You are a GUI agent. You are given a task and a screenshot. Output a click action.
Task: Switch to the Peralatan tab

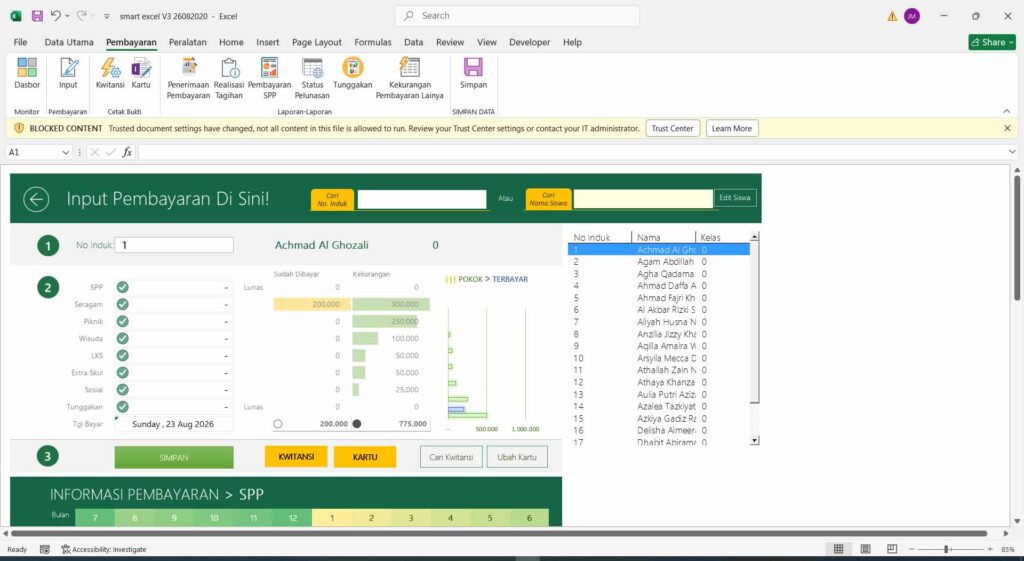coord(187,42)
